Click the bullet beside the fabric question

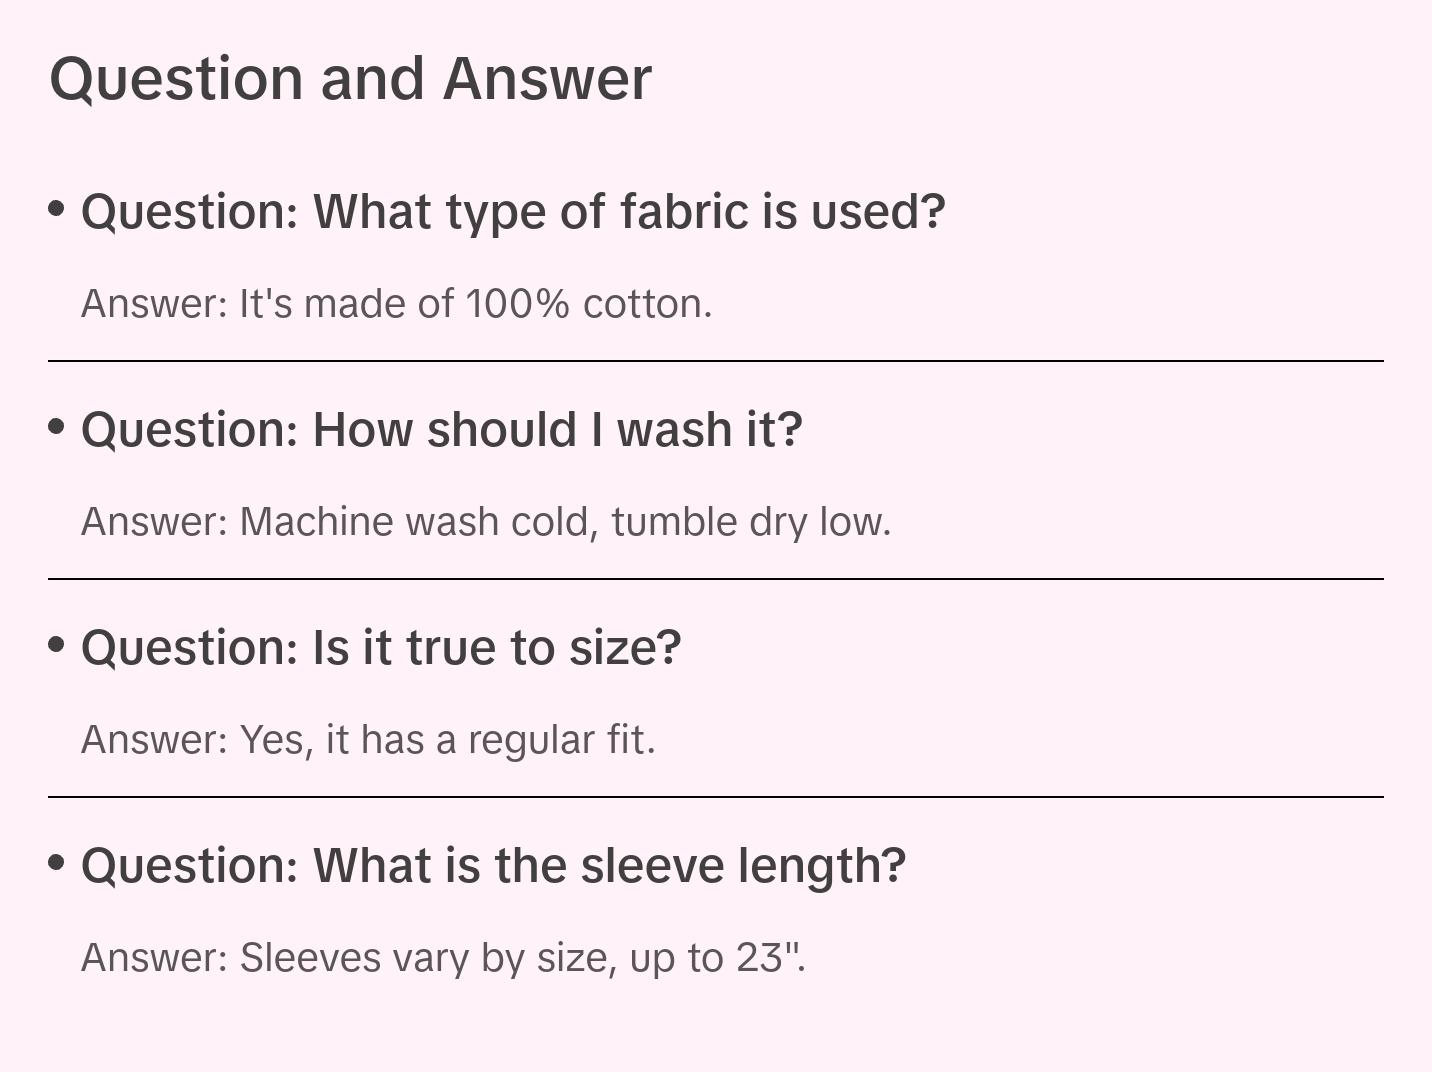tap(57, 208)
